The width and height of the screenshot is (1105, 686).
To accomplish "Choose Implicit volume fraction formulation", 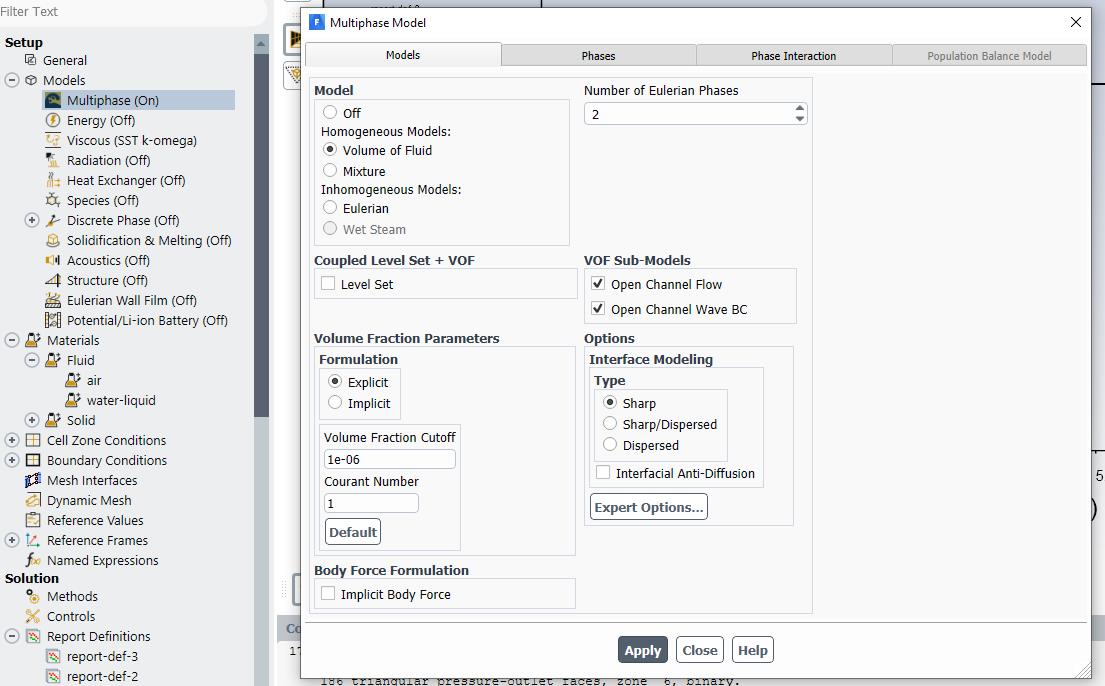I will (x=335, y=402).
